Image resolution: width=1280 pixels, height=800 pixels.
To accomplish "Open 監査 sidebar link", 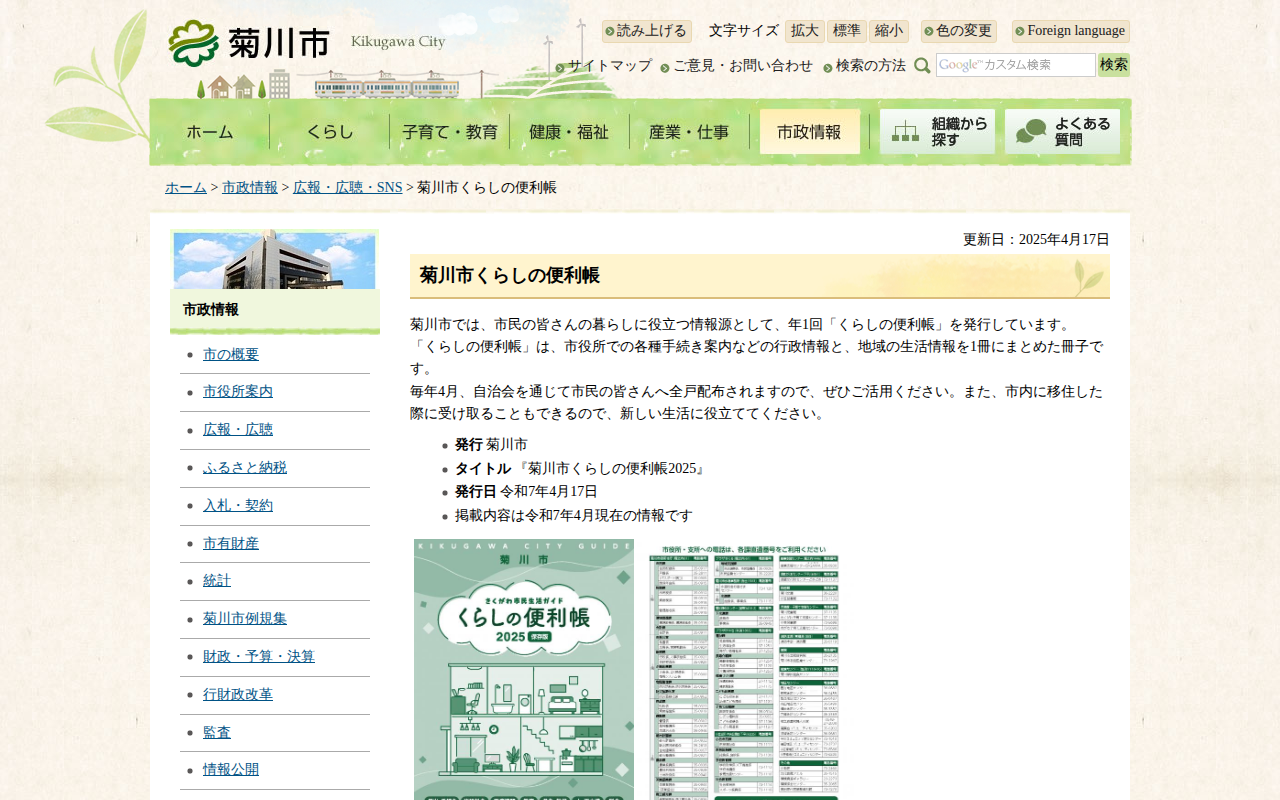I will click(x=217, y=733).
